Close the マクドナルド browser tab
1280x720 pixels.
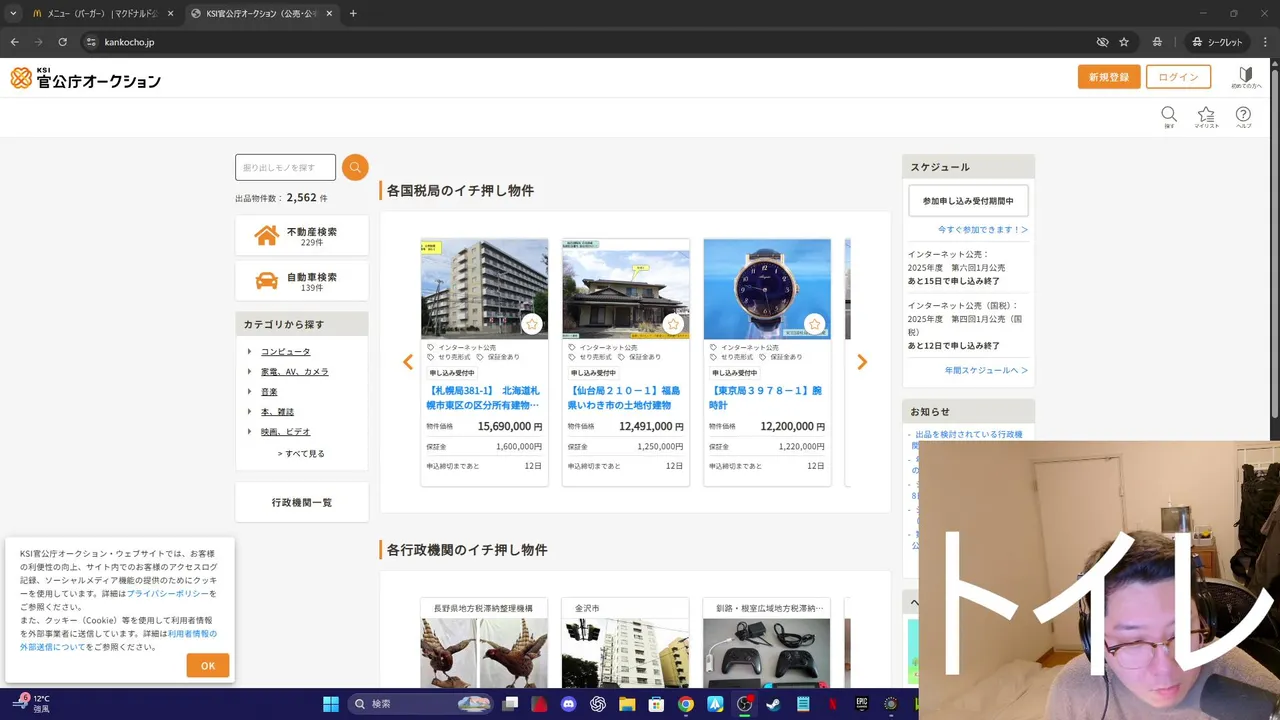[x=169, y=13]
